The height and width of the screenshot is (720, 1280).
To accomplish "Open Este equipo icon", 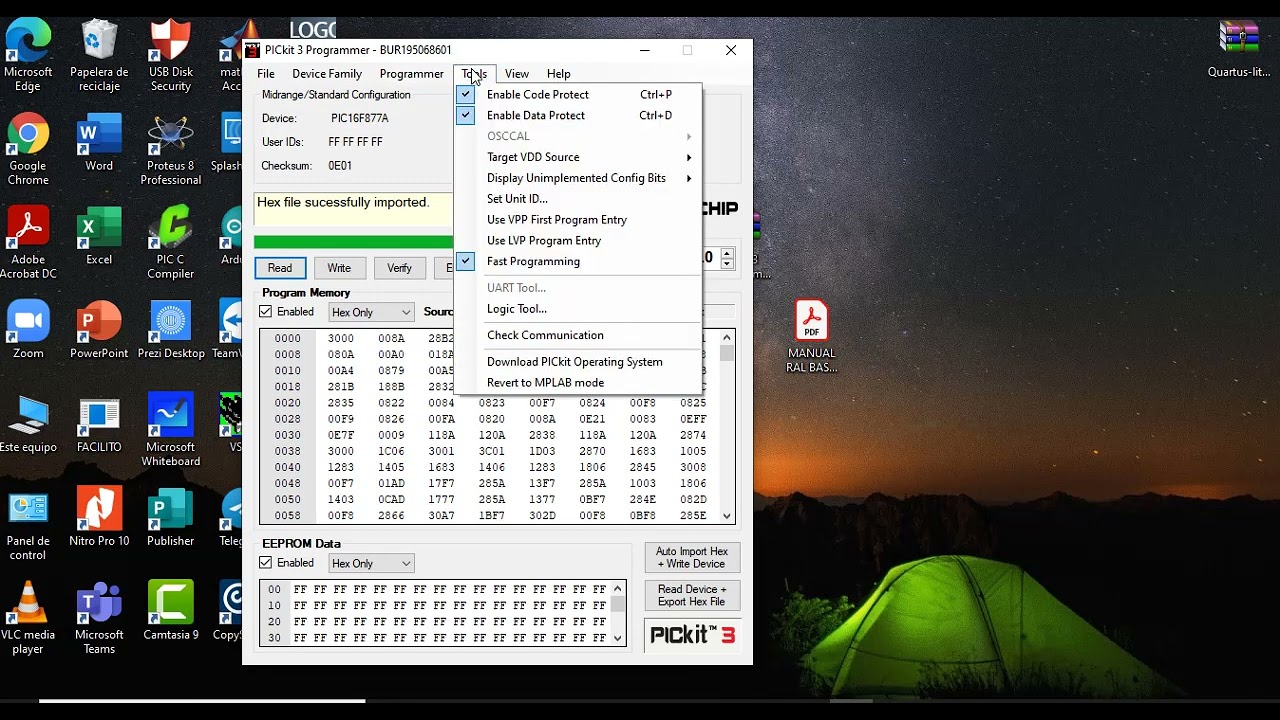I will (x=28, y=425).
